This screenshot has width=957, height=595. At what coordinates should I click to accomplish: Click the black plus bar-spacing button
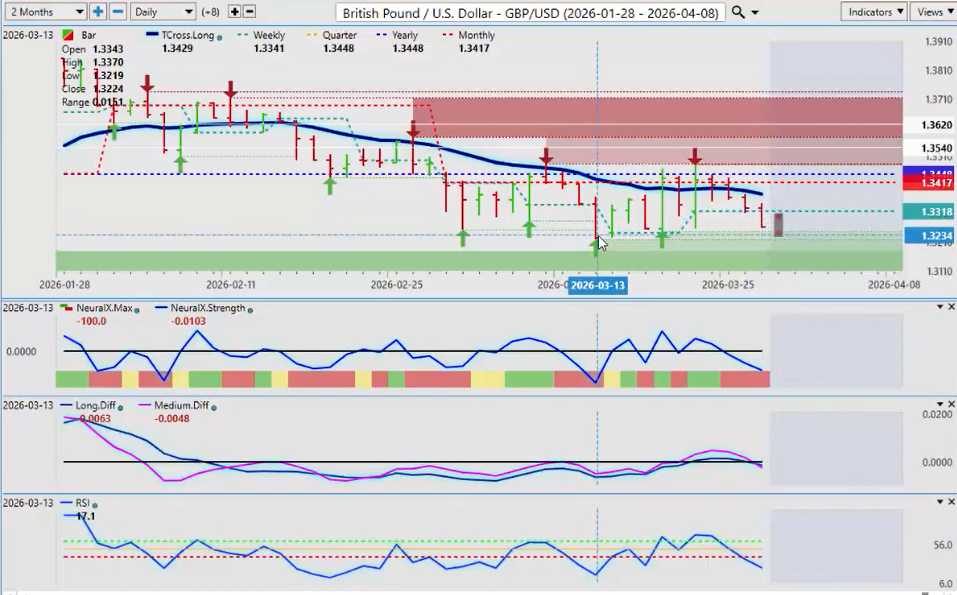tap(234, 12)
